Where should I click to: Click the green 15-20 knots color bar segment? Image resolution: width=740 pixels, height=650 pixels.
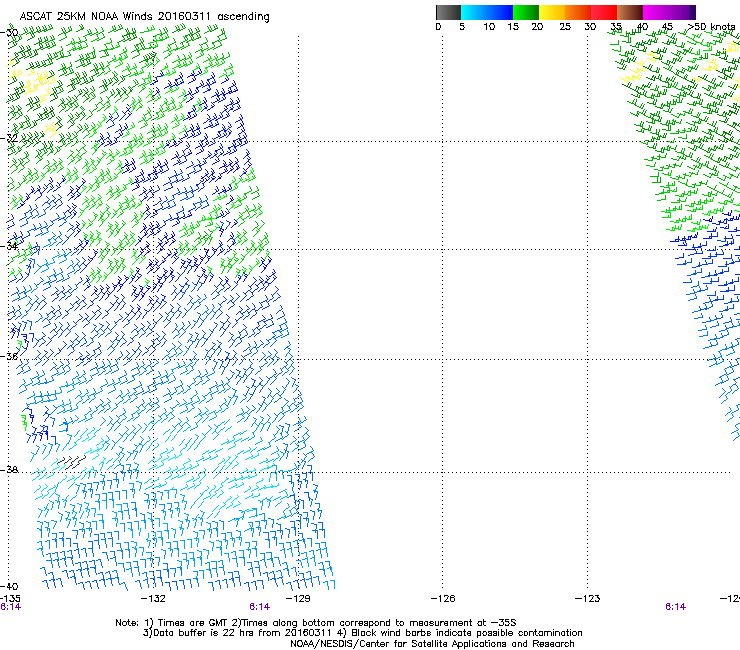click(526, 12)
